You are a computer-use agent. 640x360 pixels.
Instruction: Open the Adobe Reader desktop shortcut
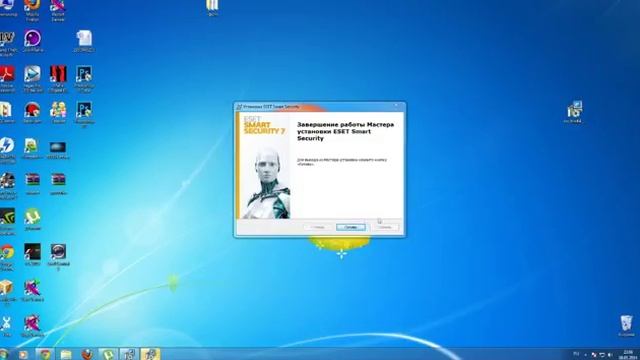[7, 74]
